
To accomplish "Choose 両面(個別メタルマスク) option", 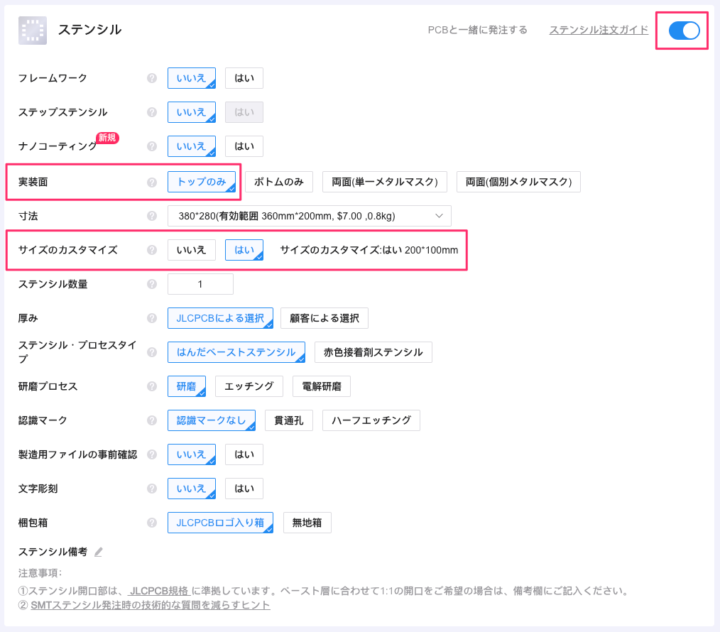I will tap(518, 182).
